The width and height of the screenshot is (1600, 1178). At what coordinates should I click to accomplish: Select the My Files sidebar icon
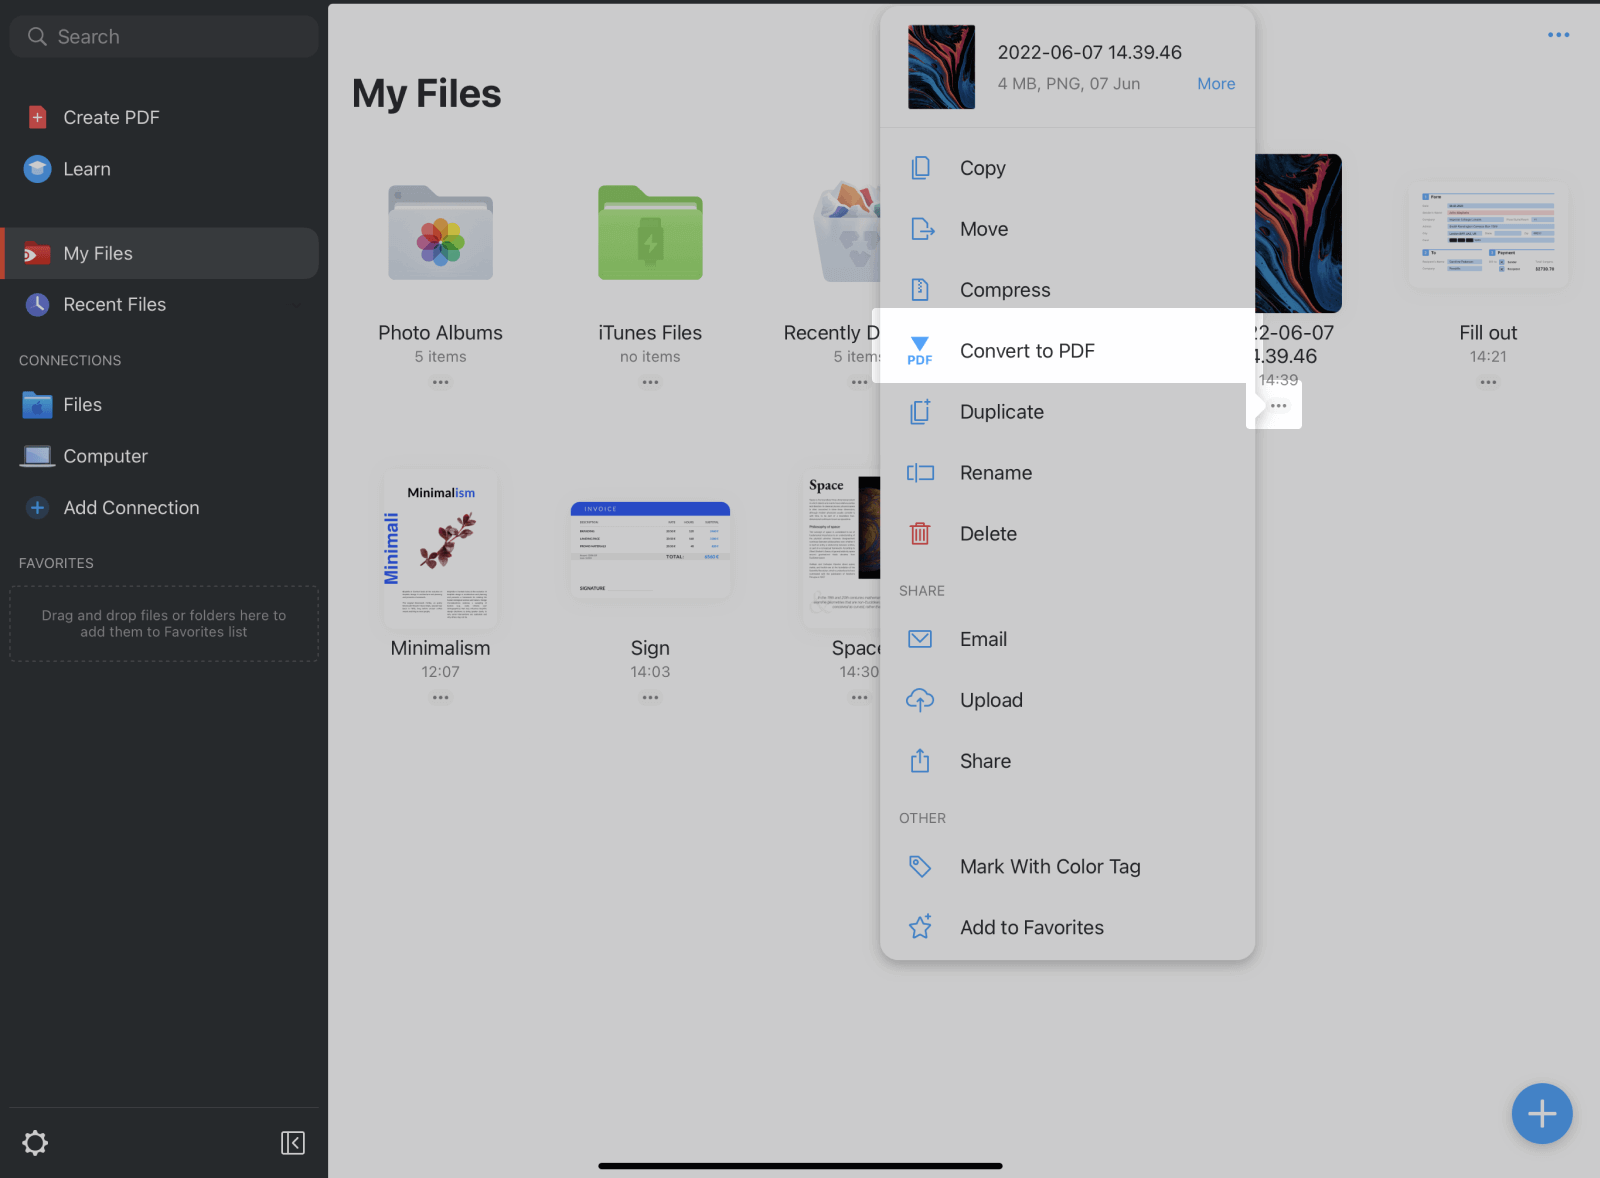(x=37, y=254)
